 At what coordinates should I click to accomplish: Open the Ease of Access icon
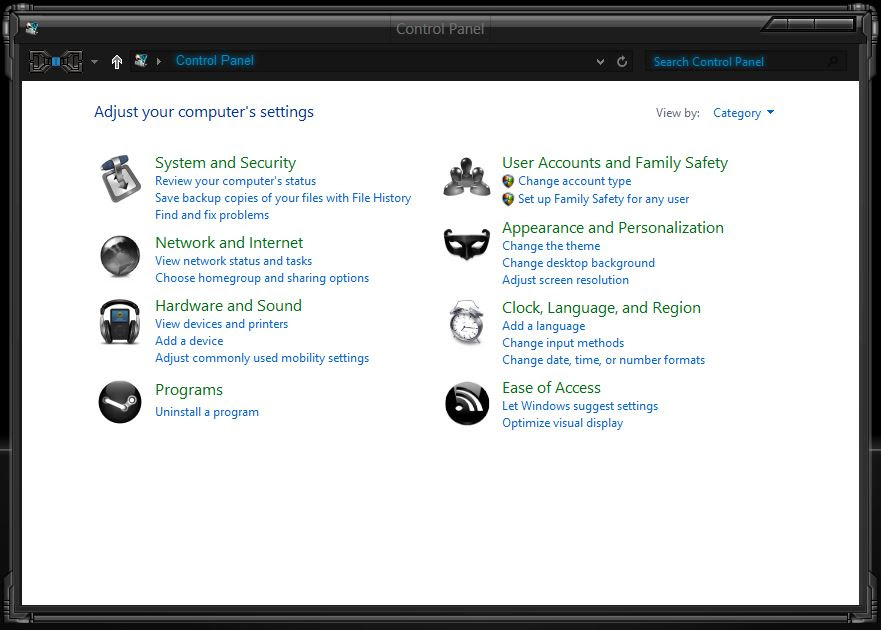(x=467, y=404)
